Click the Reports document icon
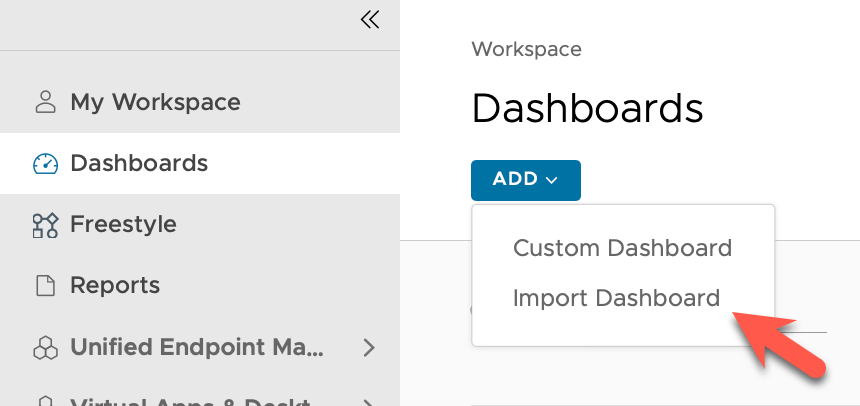The width and height of the screenshot is (860, 406). pyautogui.click(x=45, y=286)
